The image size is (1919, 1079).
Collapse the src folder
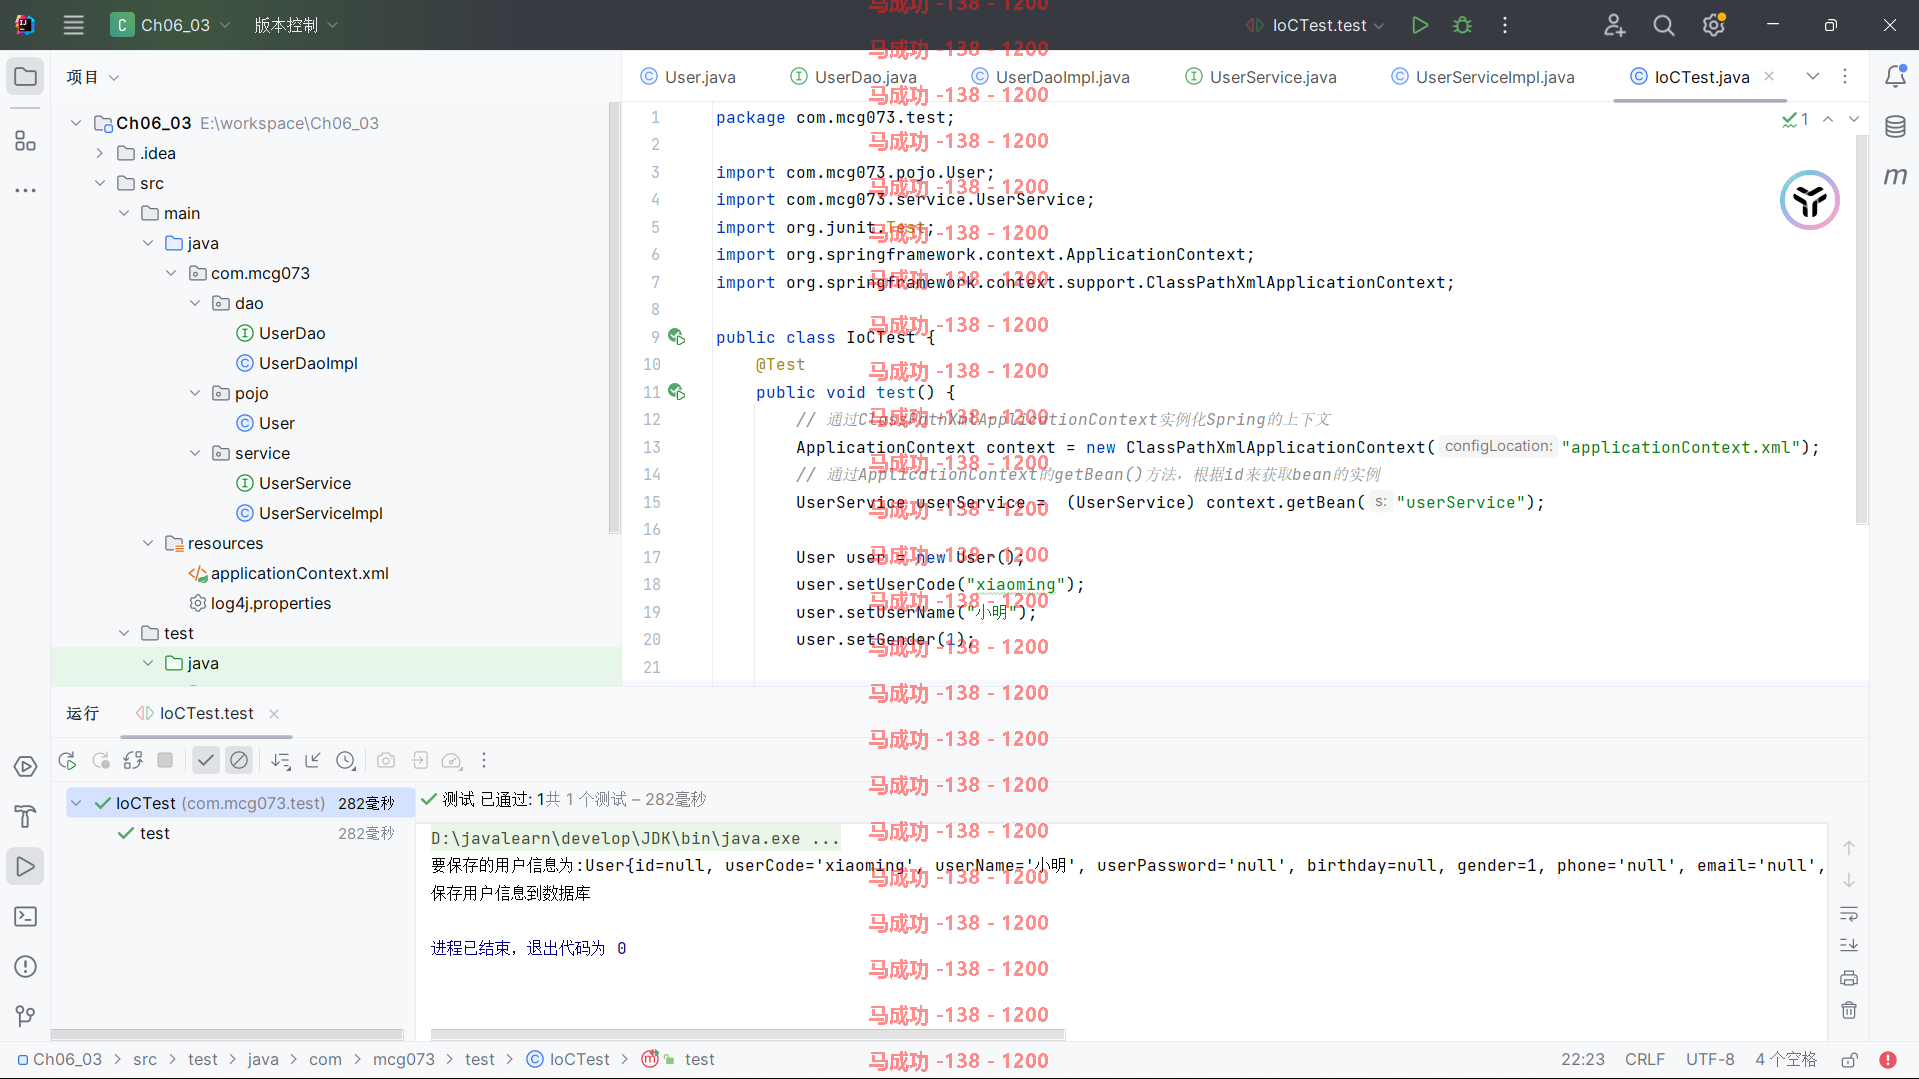[x=99, y=183]
